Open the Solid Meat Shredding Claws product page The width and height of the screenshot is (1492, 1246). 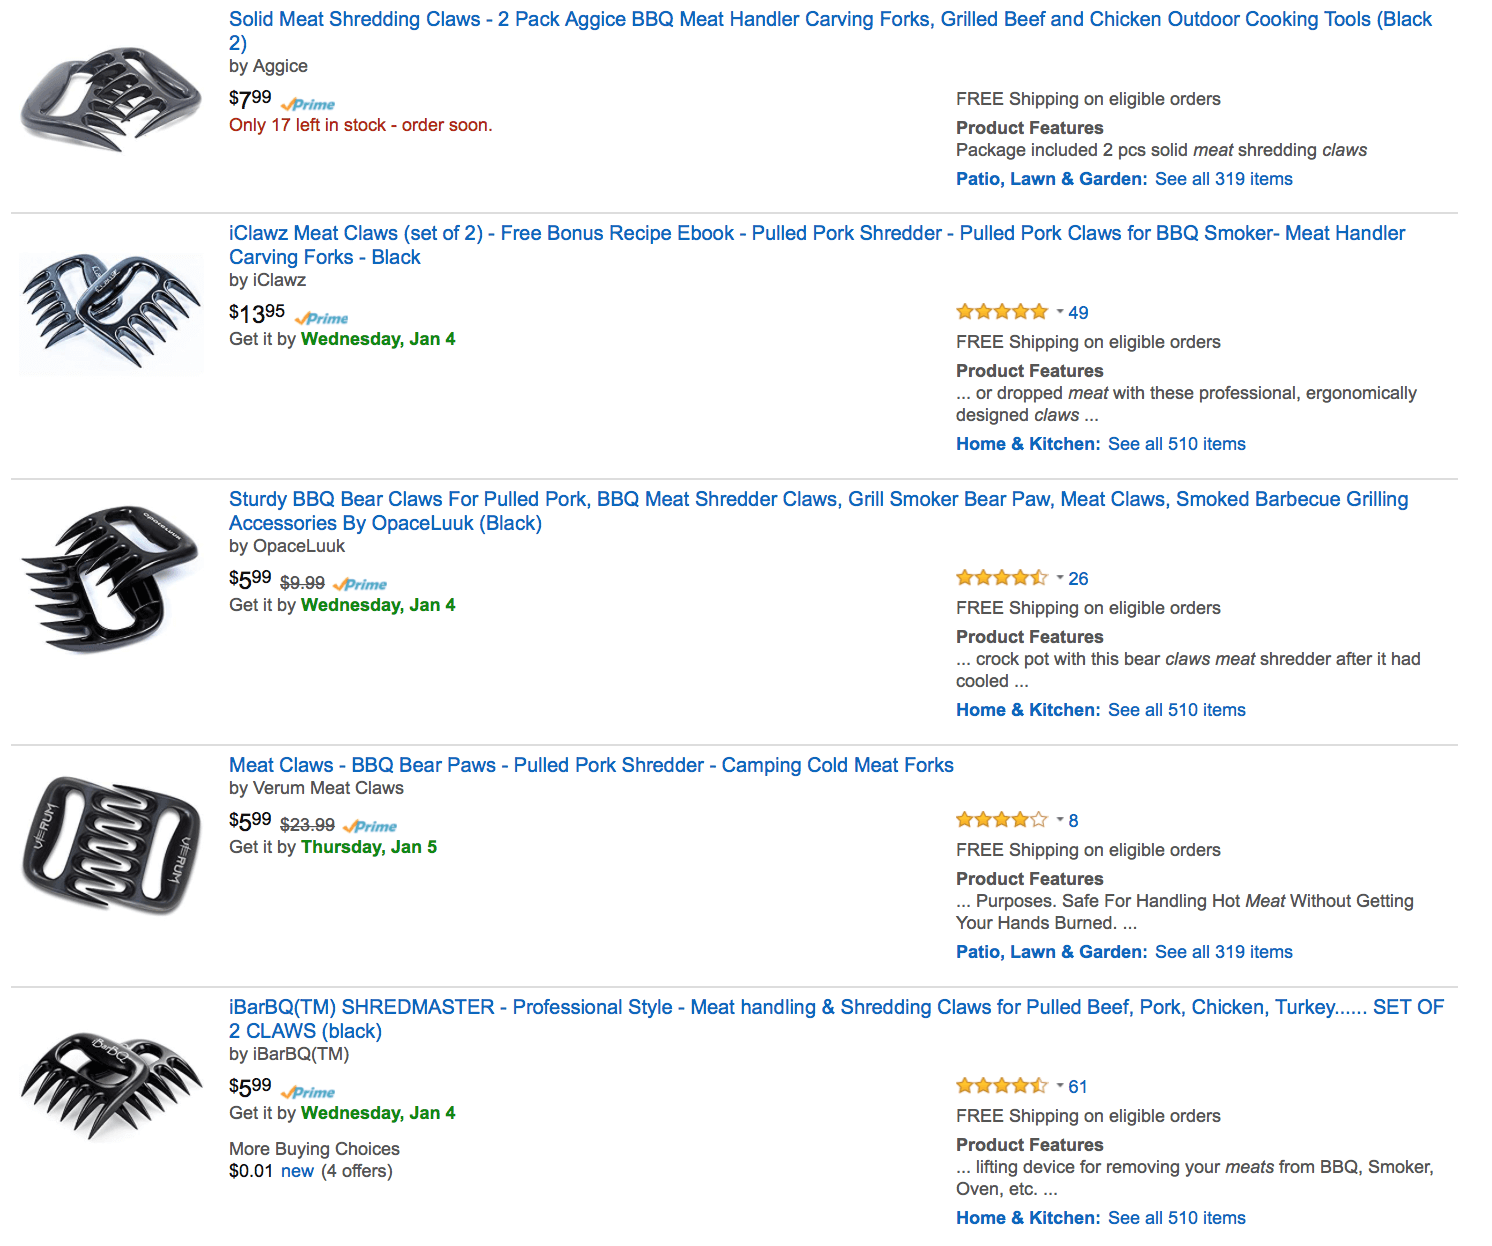pyautogui.click(x=700, y=19)
